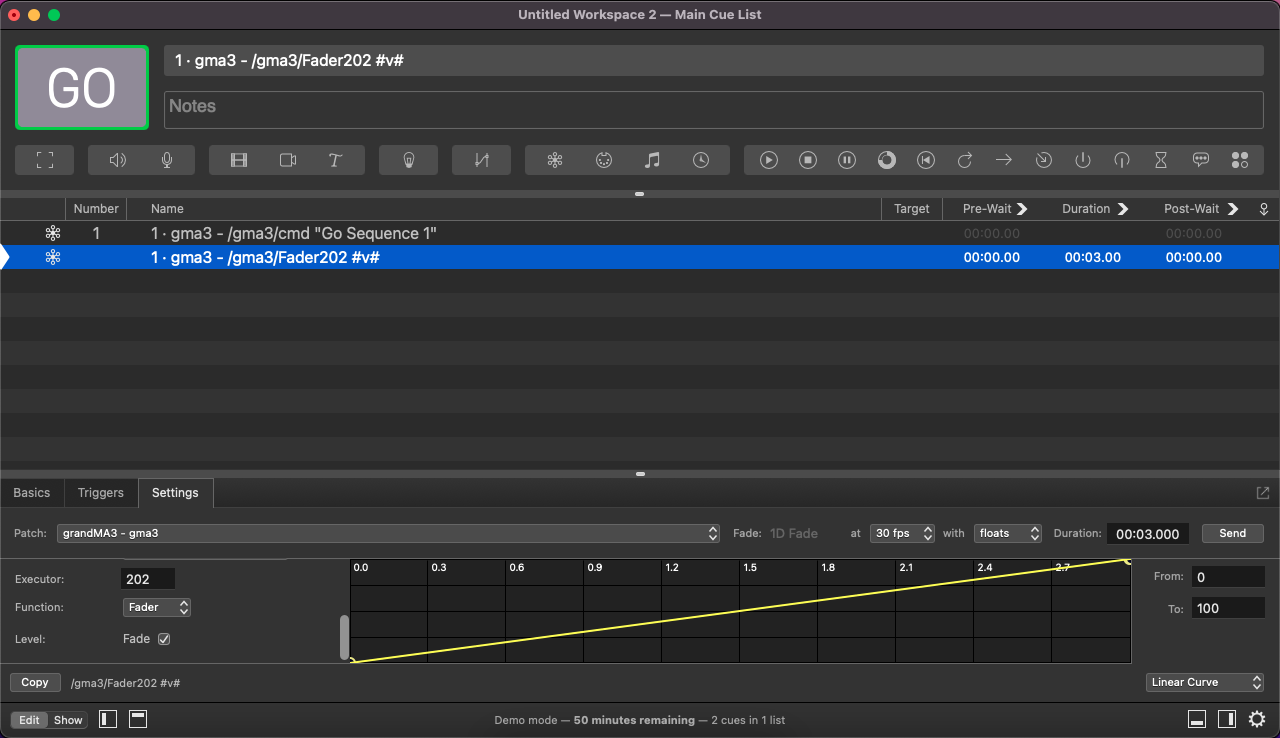This screenshot has width=1280, height=738.
Task: Open the Patch grandMA3 dropdown
Action: (x=388, y=534)
